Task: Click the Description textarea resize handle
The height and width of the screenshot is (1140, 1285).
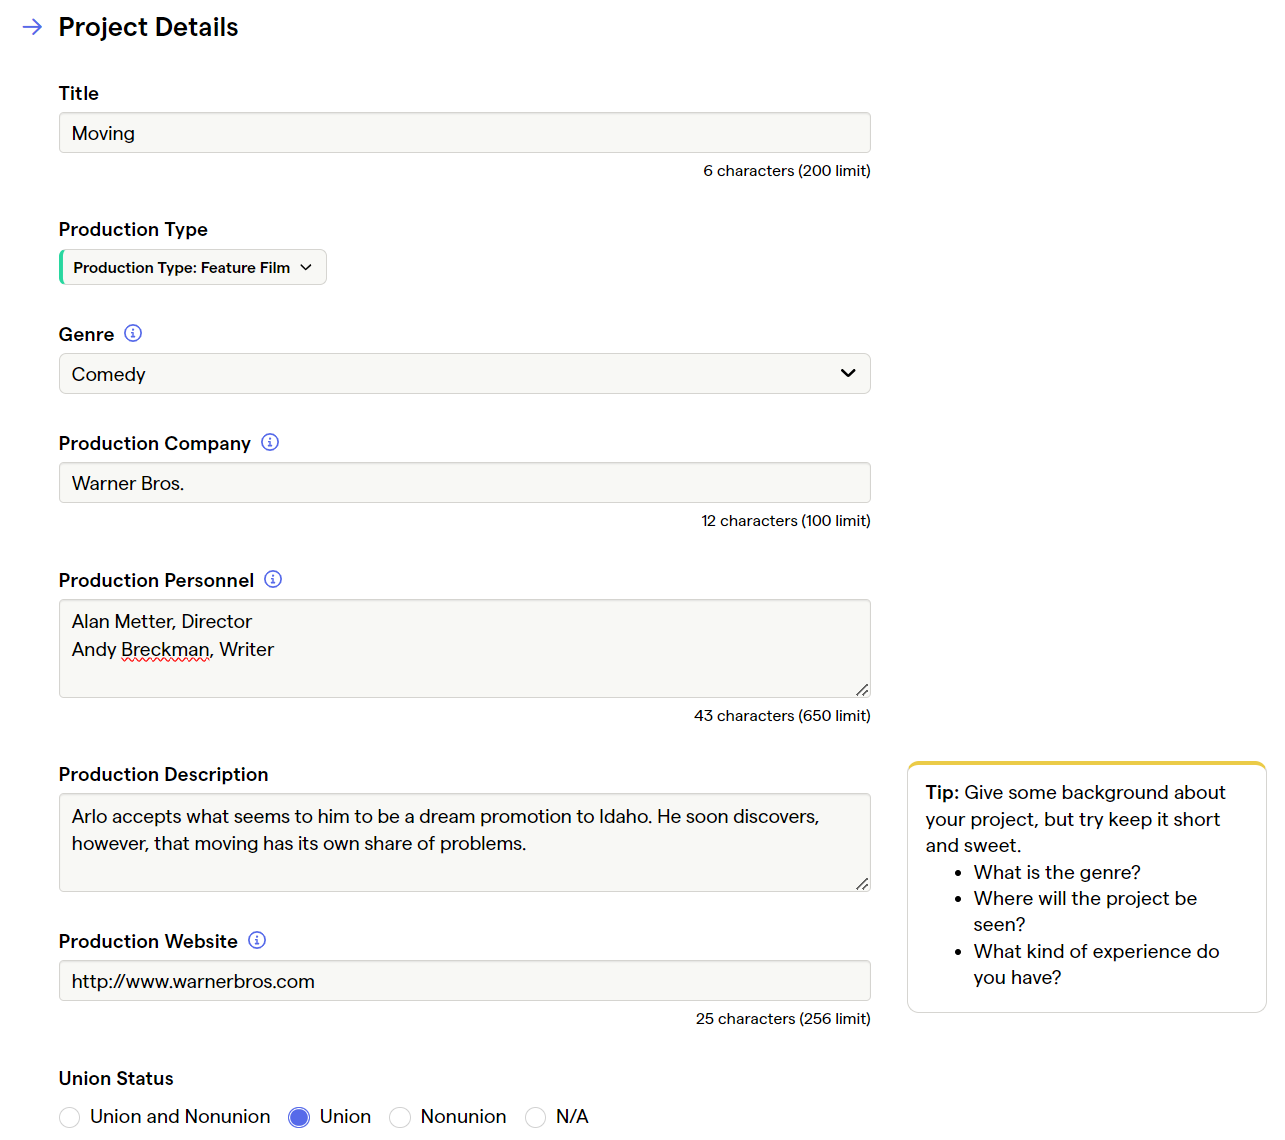Action: coord(862,883)
